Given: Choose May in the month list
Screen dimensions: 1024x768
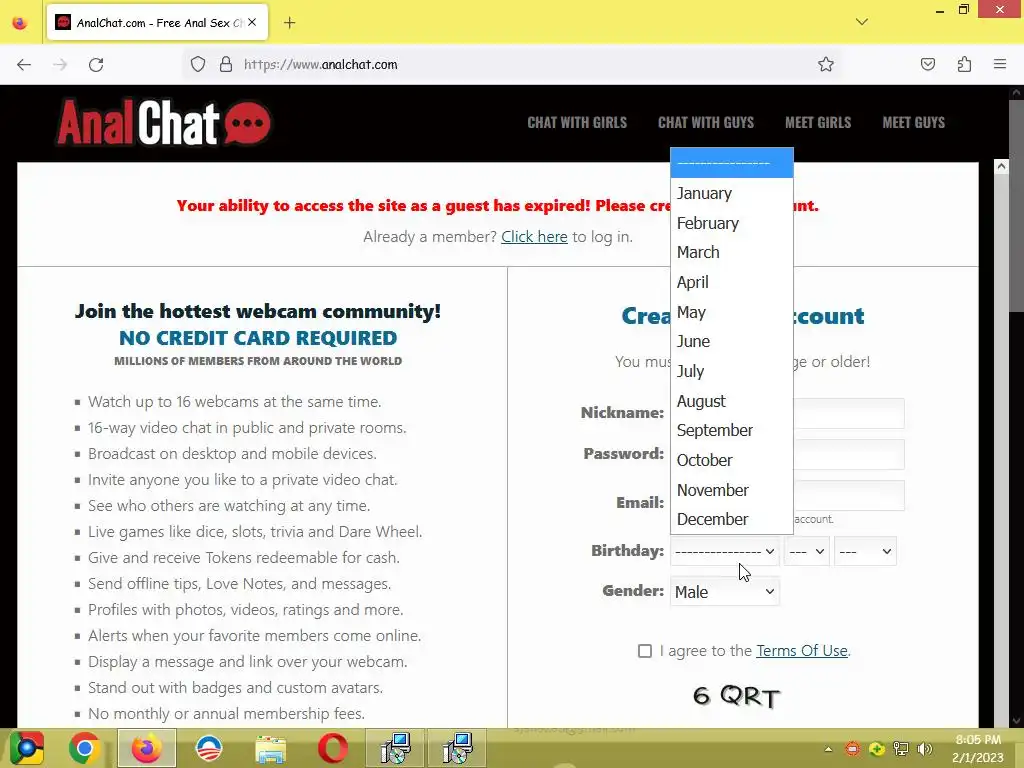Looking at the screenshot, I should pyautogui.click(x=731, y=313).
